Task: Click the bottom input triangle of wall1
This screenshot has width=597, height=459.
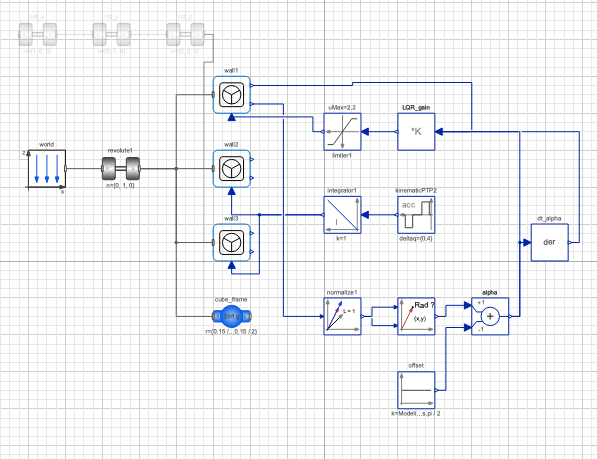Action: coord(231,117)
